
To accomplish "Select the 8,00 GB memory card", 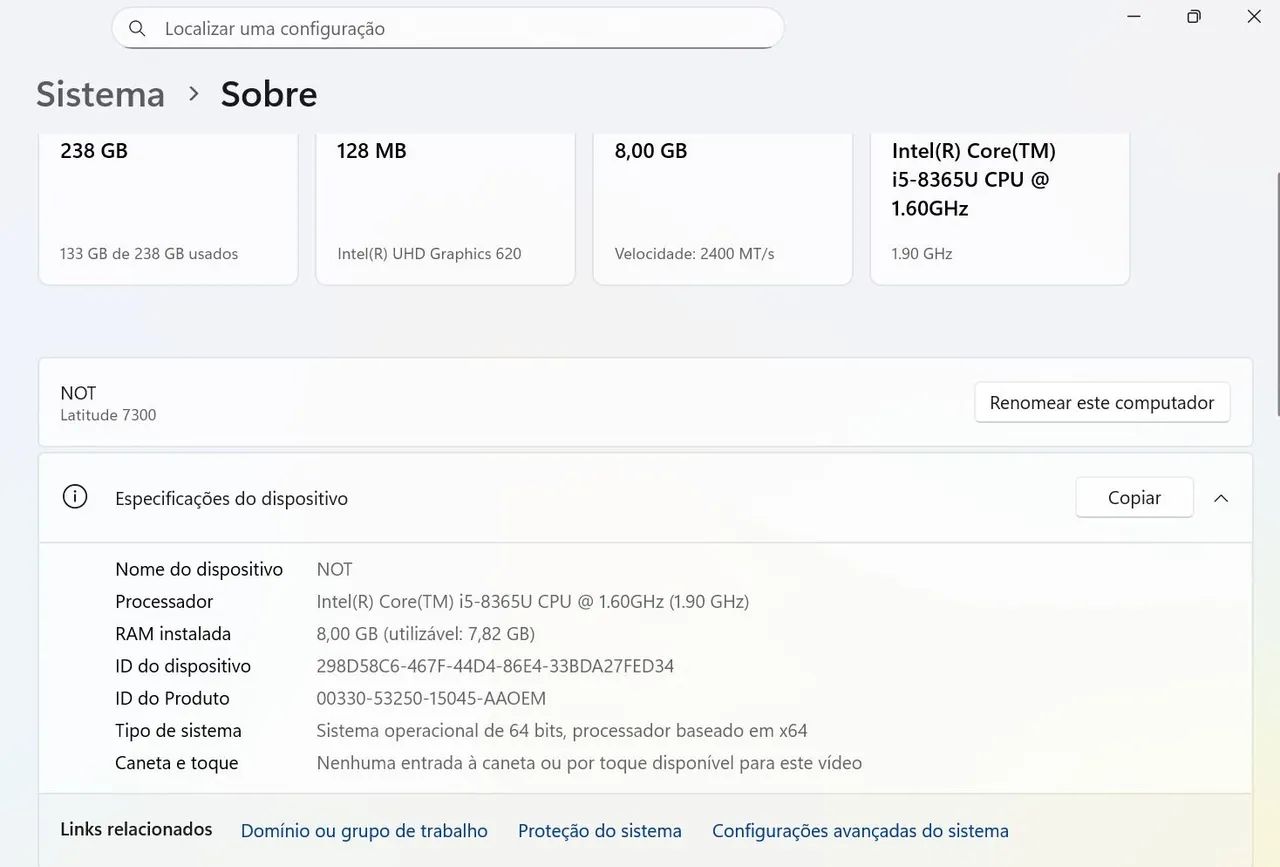I will 722,209.
